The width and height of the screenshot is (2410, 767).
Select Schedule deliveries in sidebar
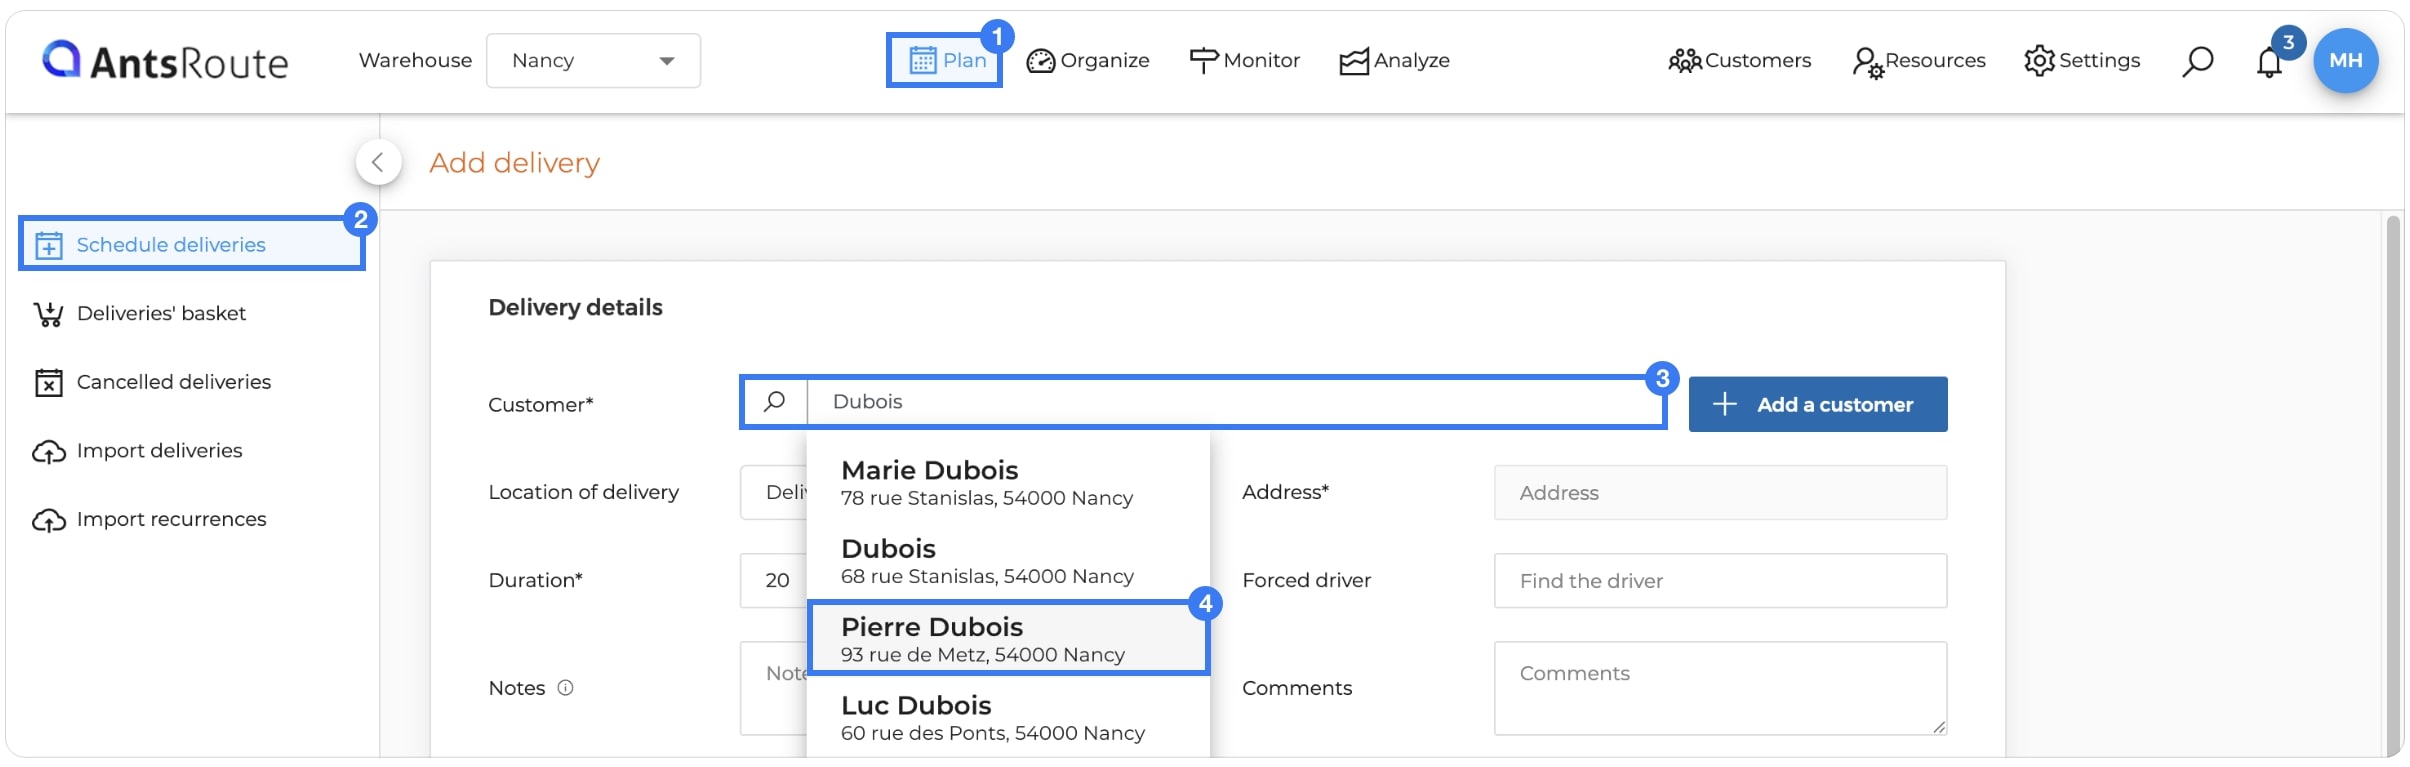(x=192, y=244)
